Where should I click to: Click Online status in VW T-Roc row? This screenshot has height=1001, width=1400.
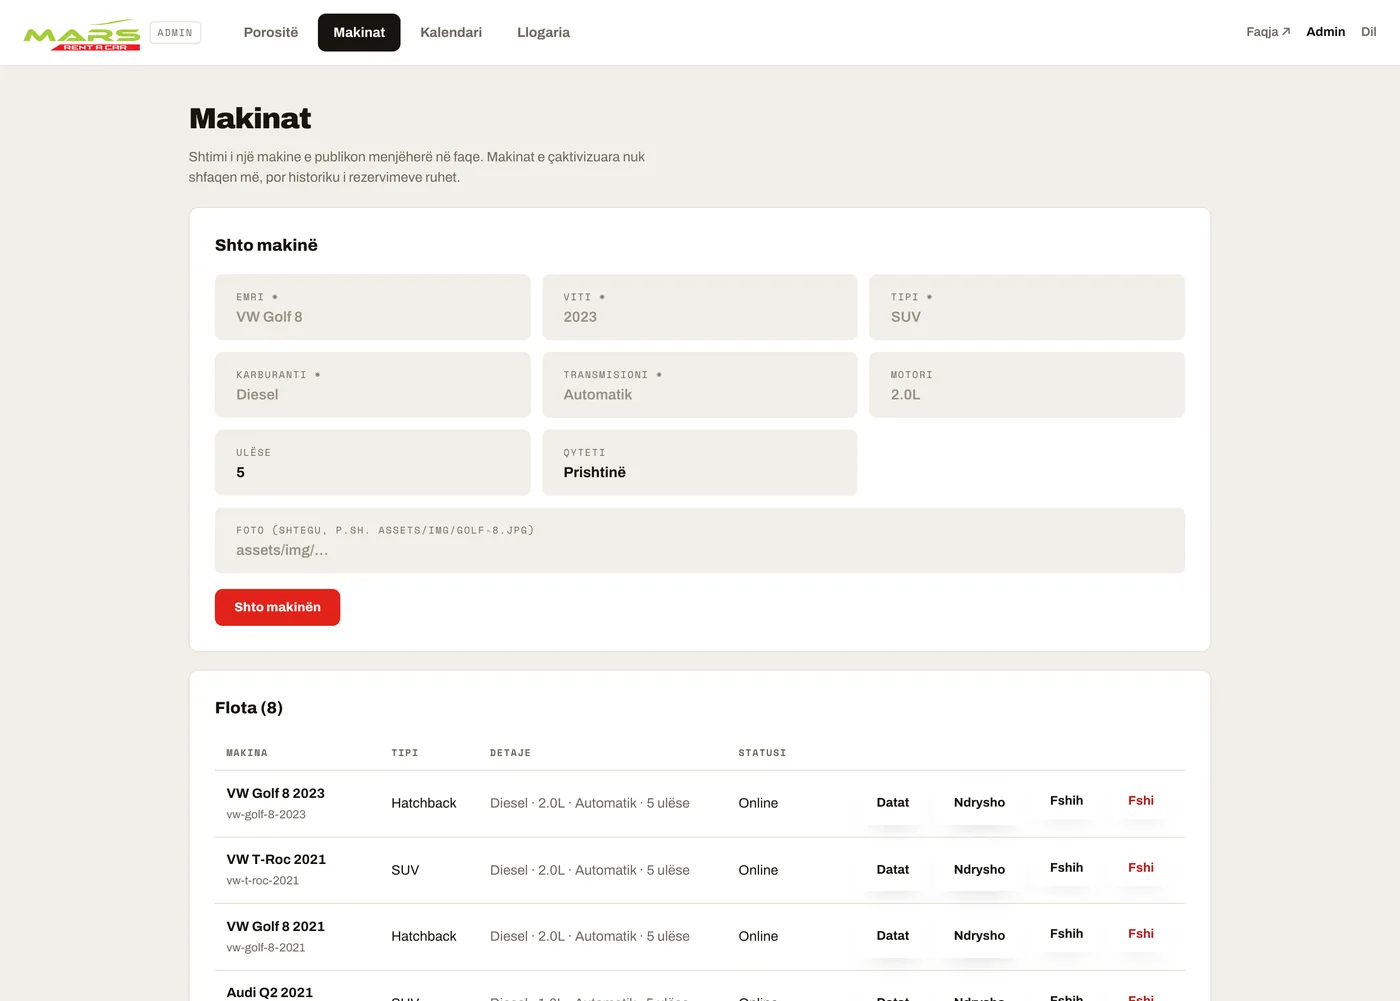pos(758,870)
